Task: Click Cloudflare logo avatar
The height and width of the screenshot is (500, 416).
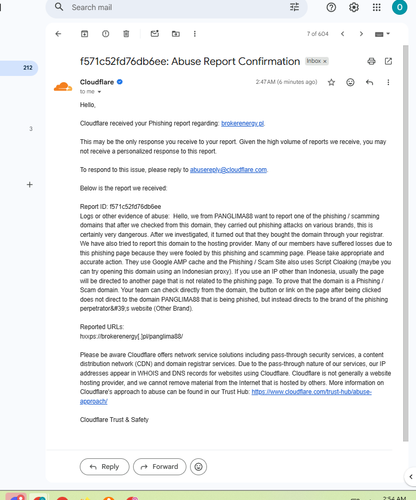Action: 63,87
